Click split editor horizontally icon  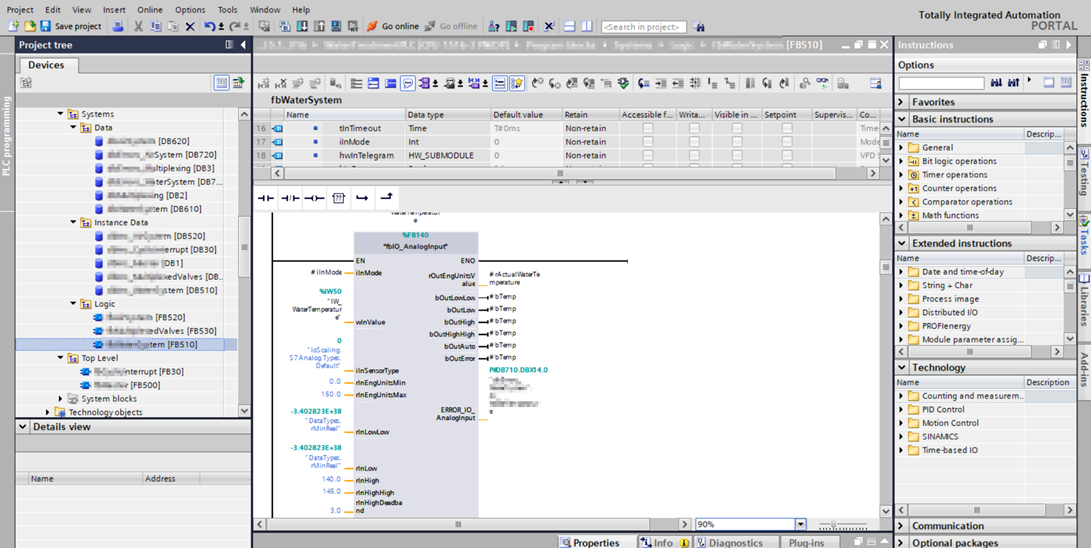pos(569,26)
